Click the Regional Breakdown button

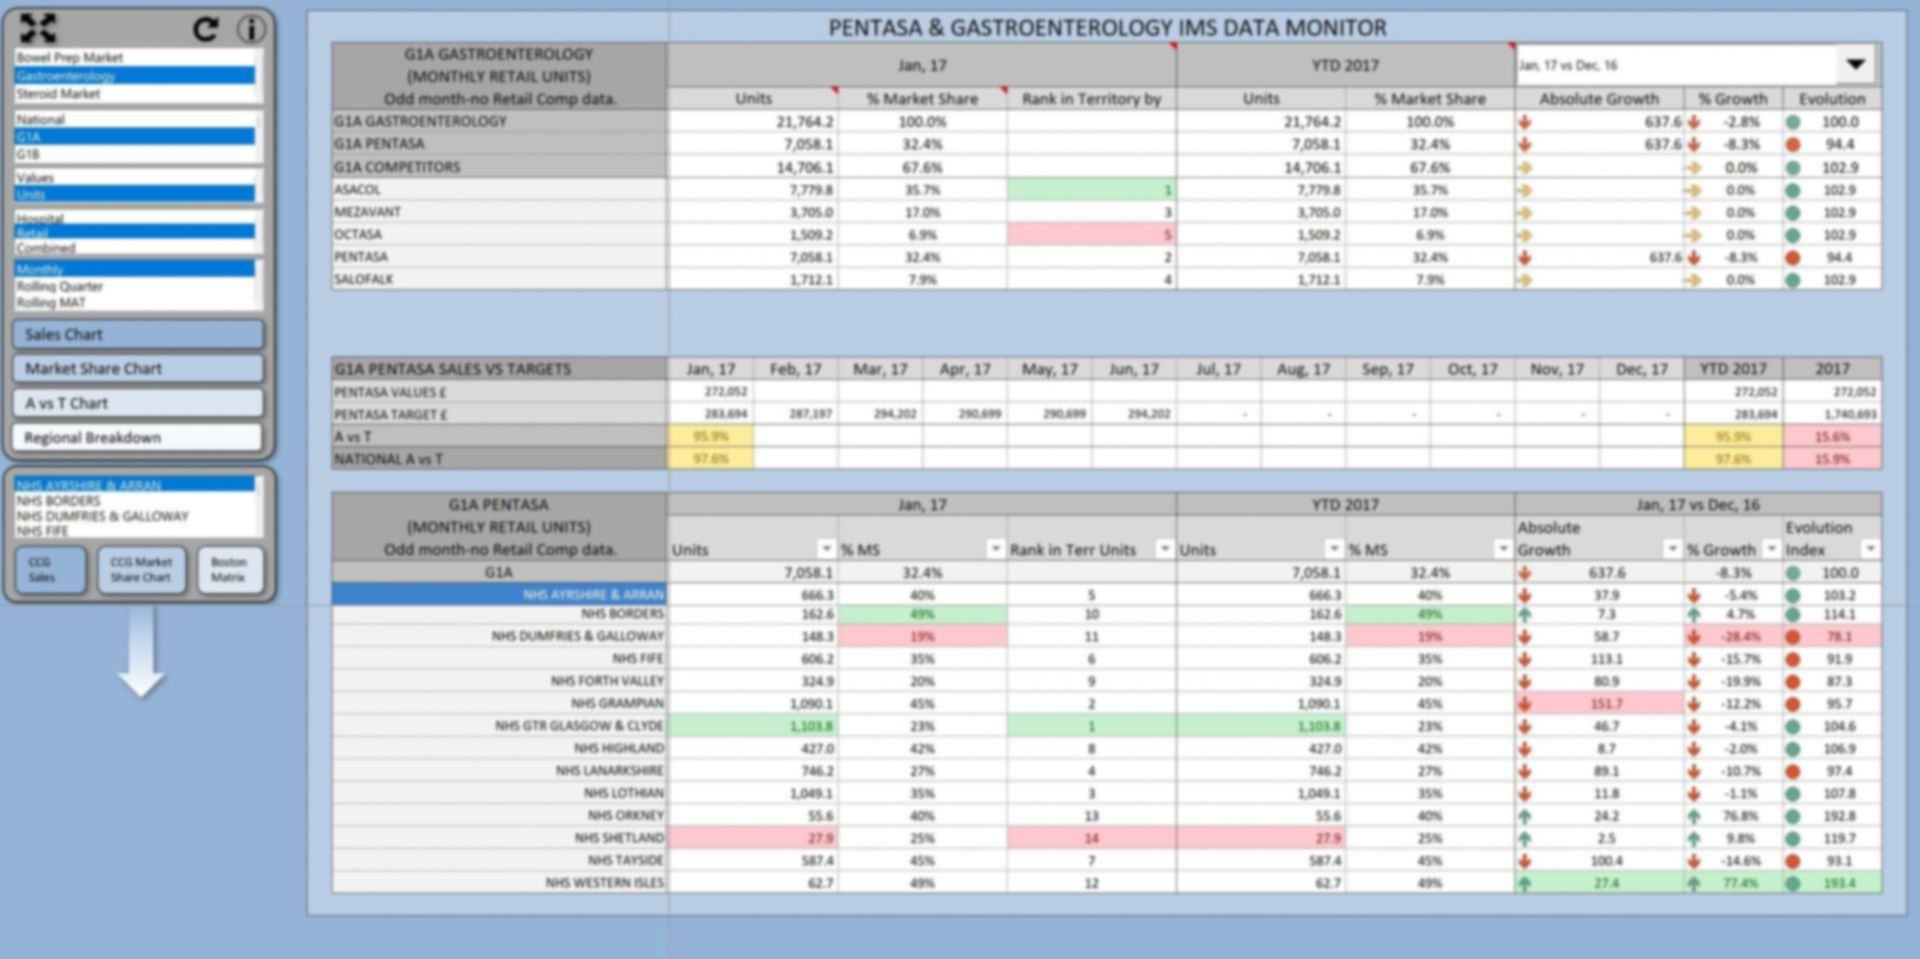pos(138,438)
